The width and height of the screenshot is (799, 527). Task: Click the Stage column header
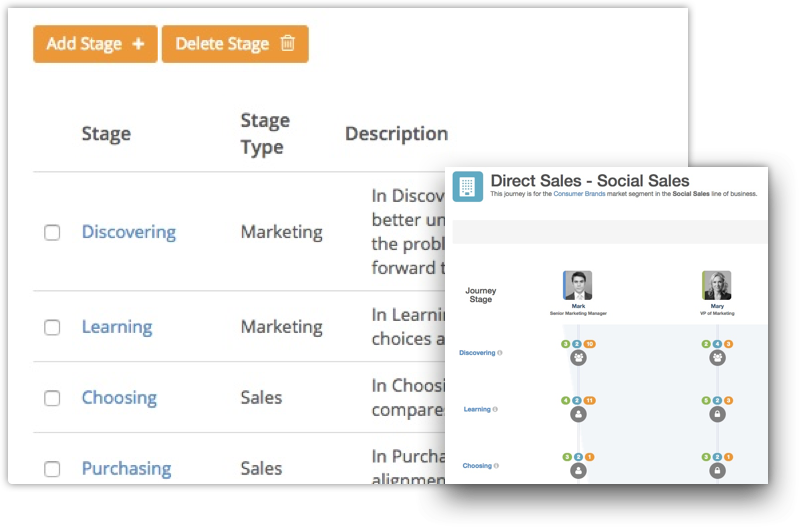106,134
